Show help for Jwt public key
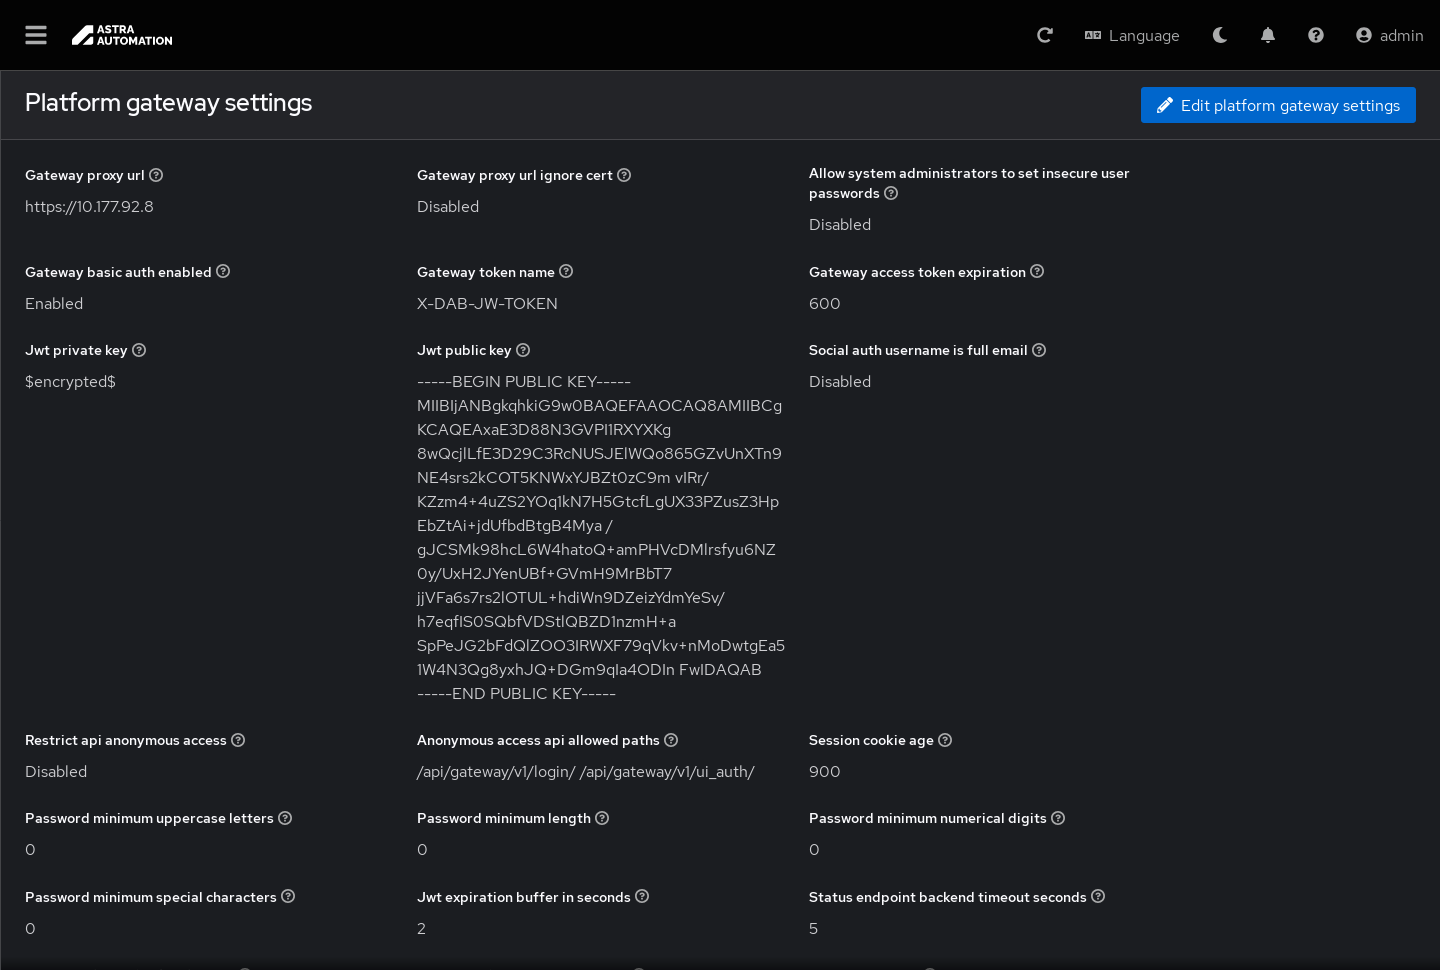The height and width of the screenshot is (970, 1440). coord(523,350)
